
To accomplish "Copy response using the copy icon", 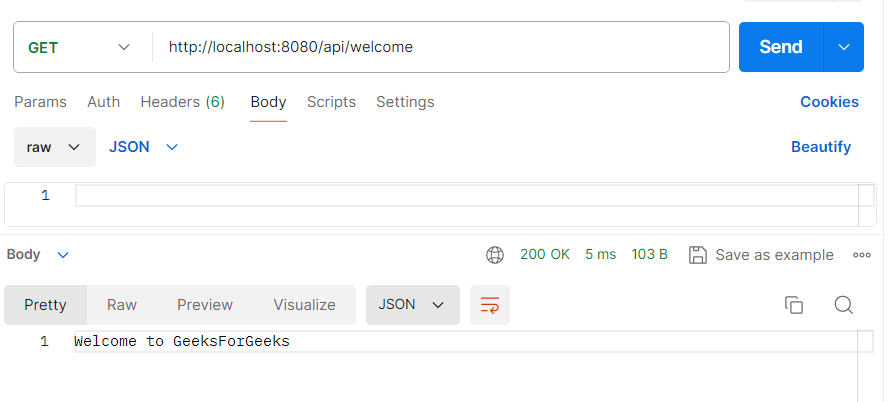I will (794, 305).
